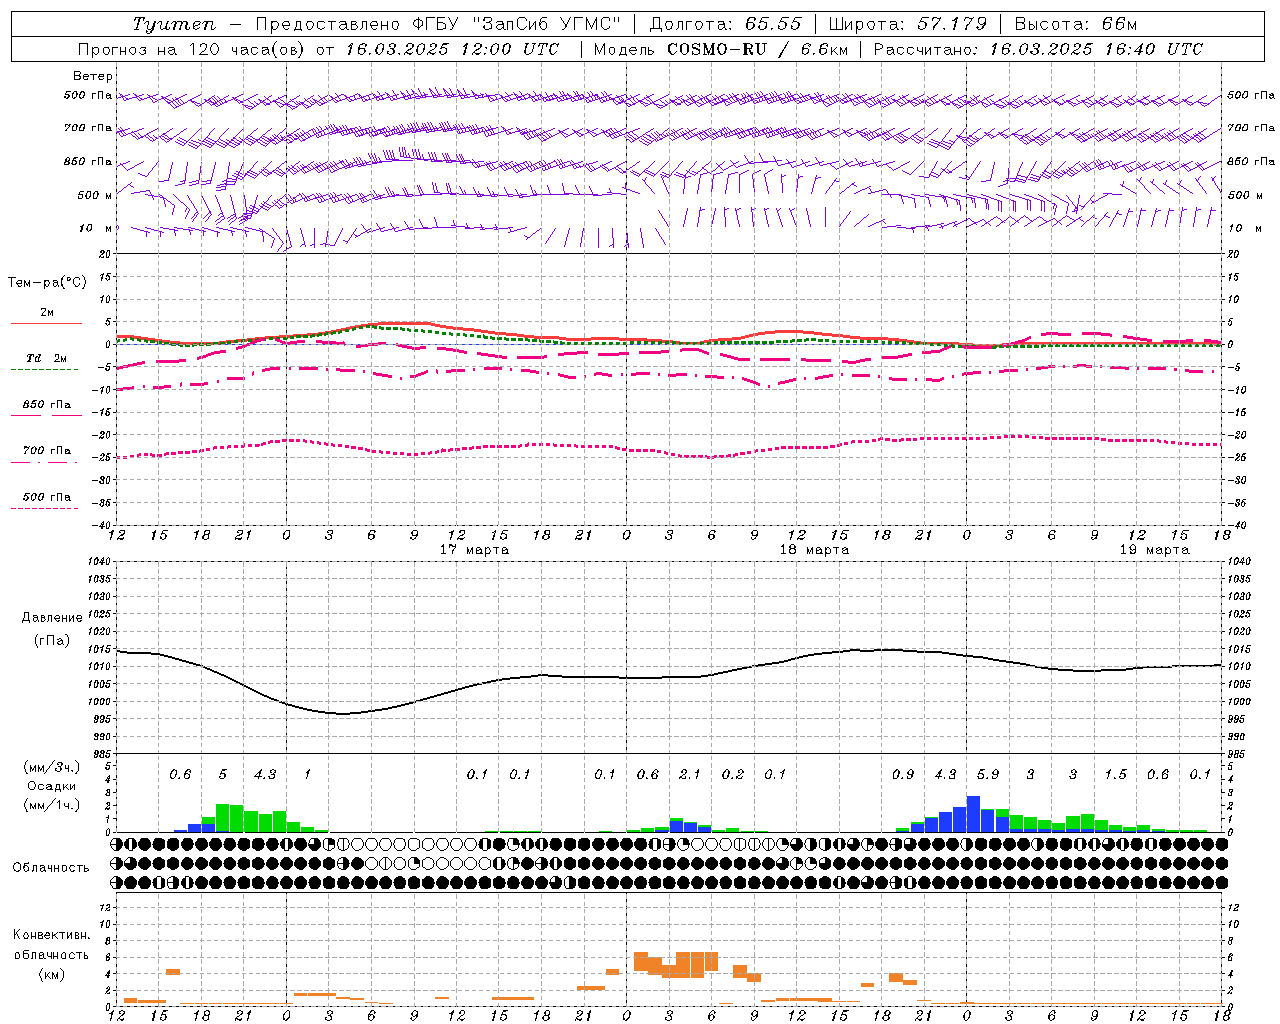Click the "5.9" precipitation value

pos(988,774)
